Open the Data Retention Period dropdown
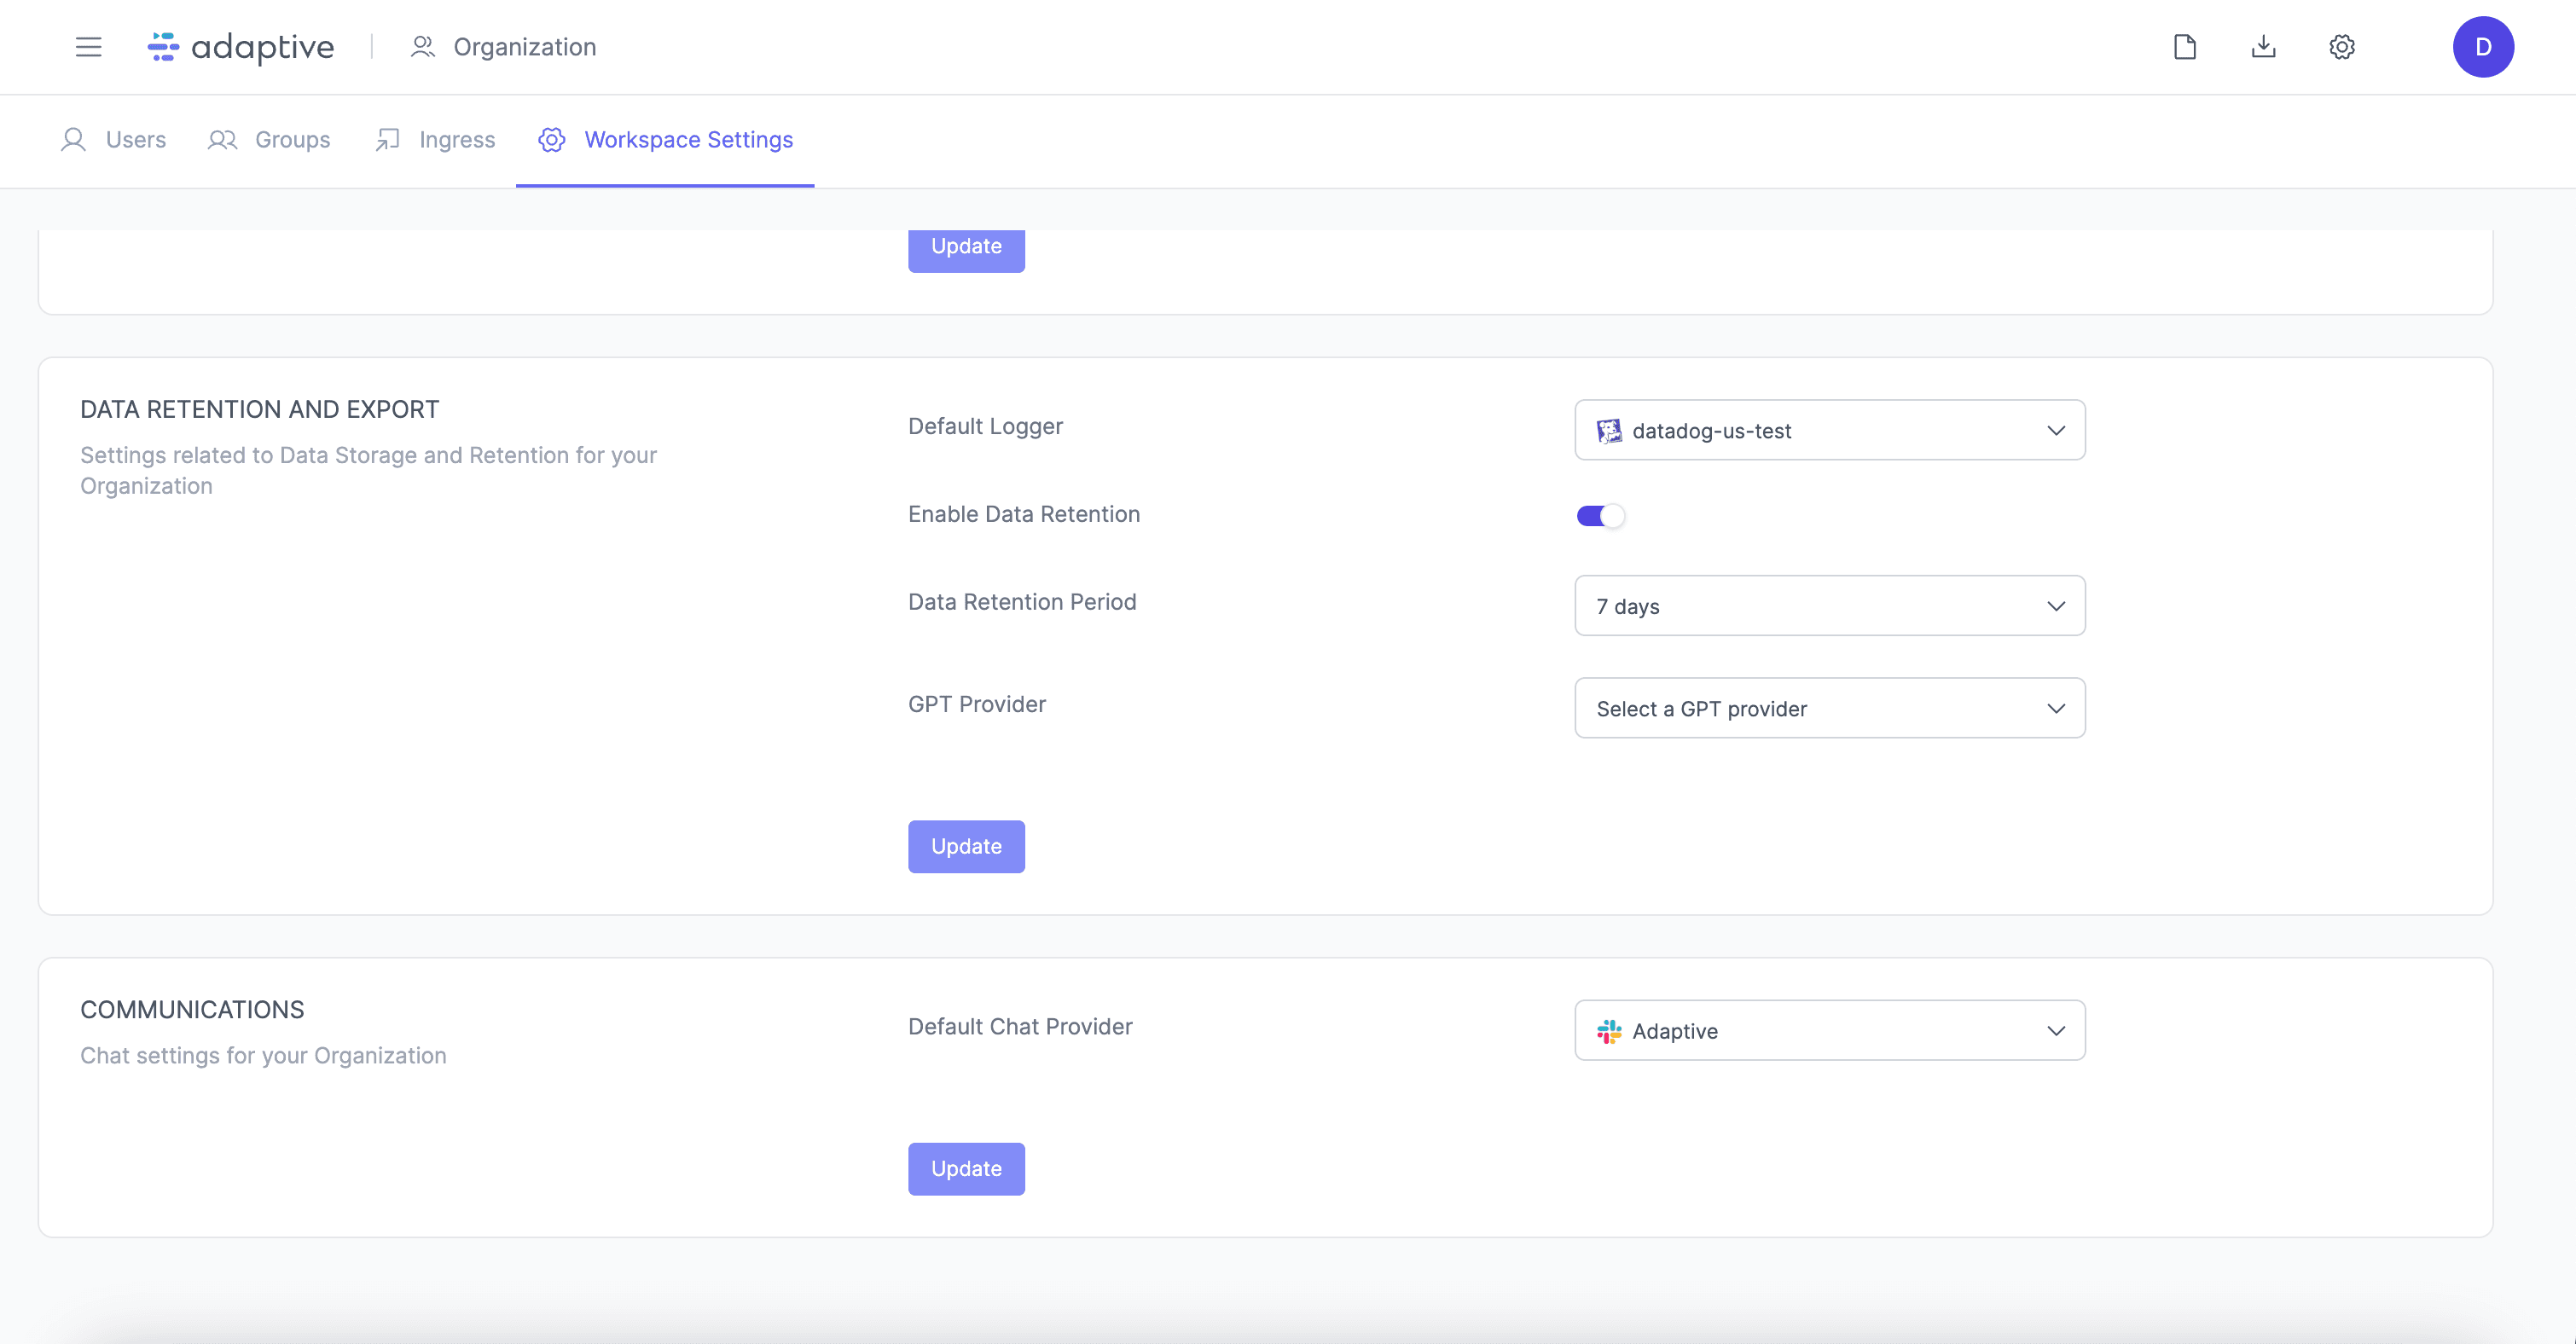 tap(1829, 605)
